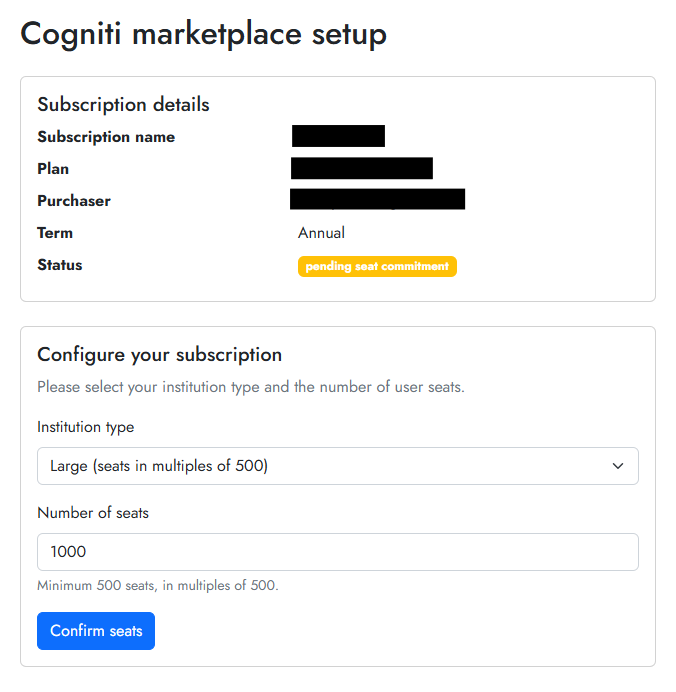Click the Subscription details heading
676x692 pixels.
coord(123,104)
